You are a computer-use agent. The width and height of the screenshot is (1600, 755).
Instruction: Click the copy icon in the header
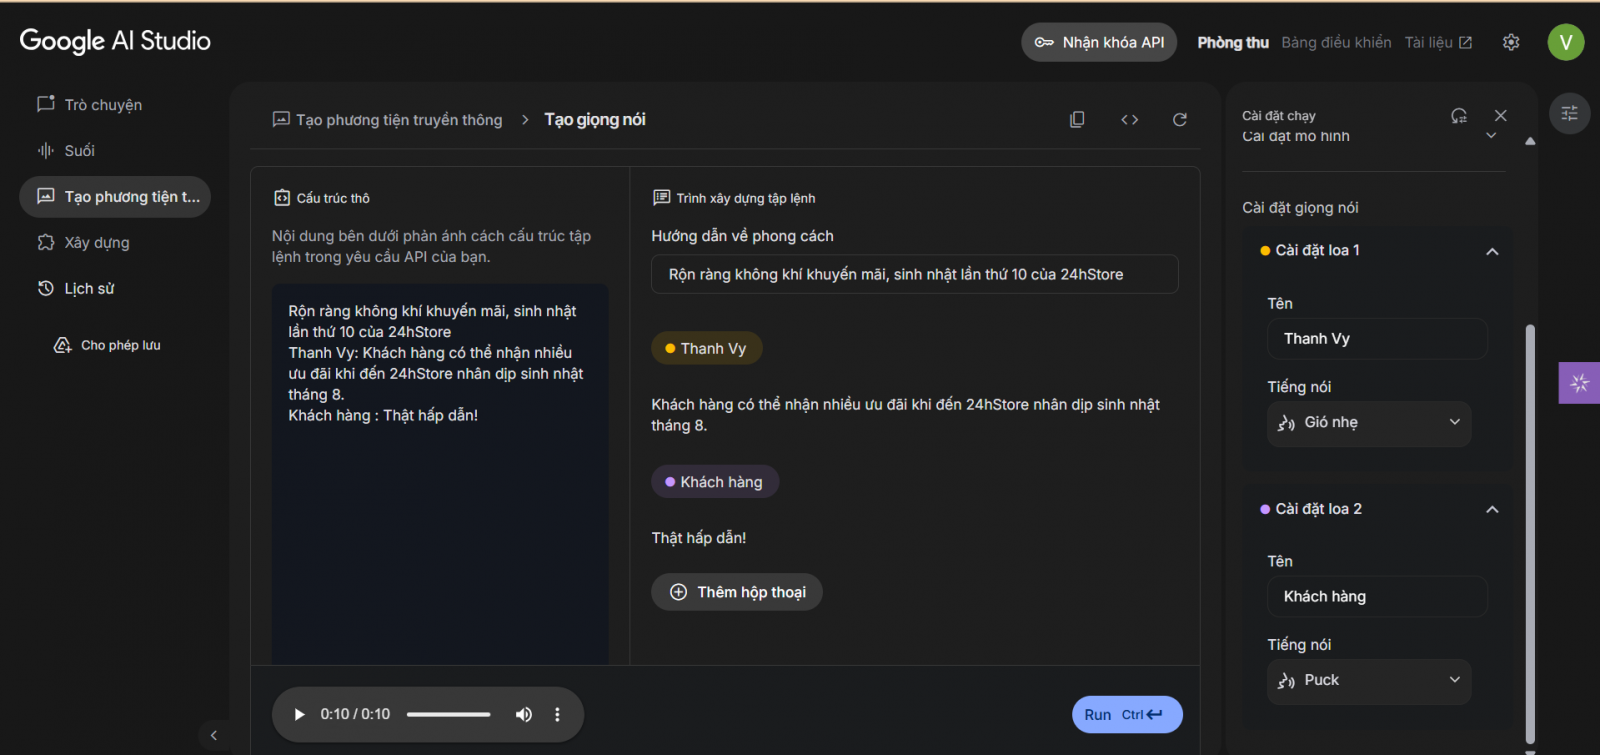(x=1077, y=120)
